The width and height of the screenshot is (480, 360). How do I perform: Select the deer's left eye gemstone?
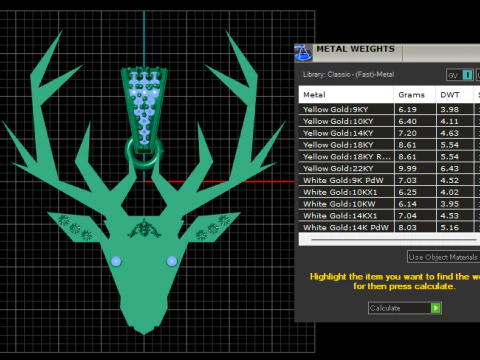[x=116, y=261]
